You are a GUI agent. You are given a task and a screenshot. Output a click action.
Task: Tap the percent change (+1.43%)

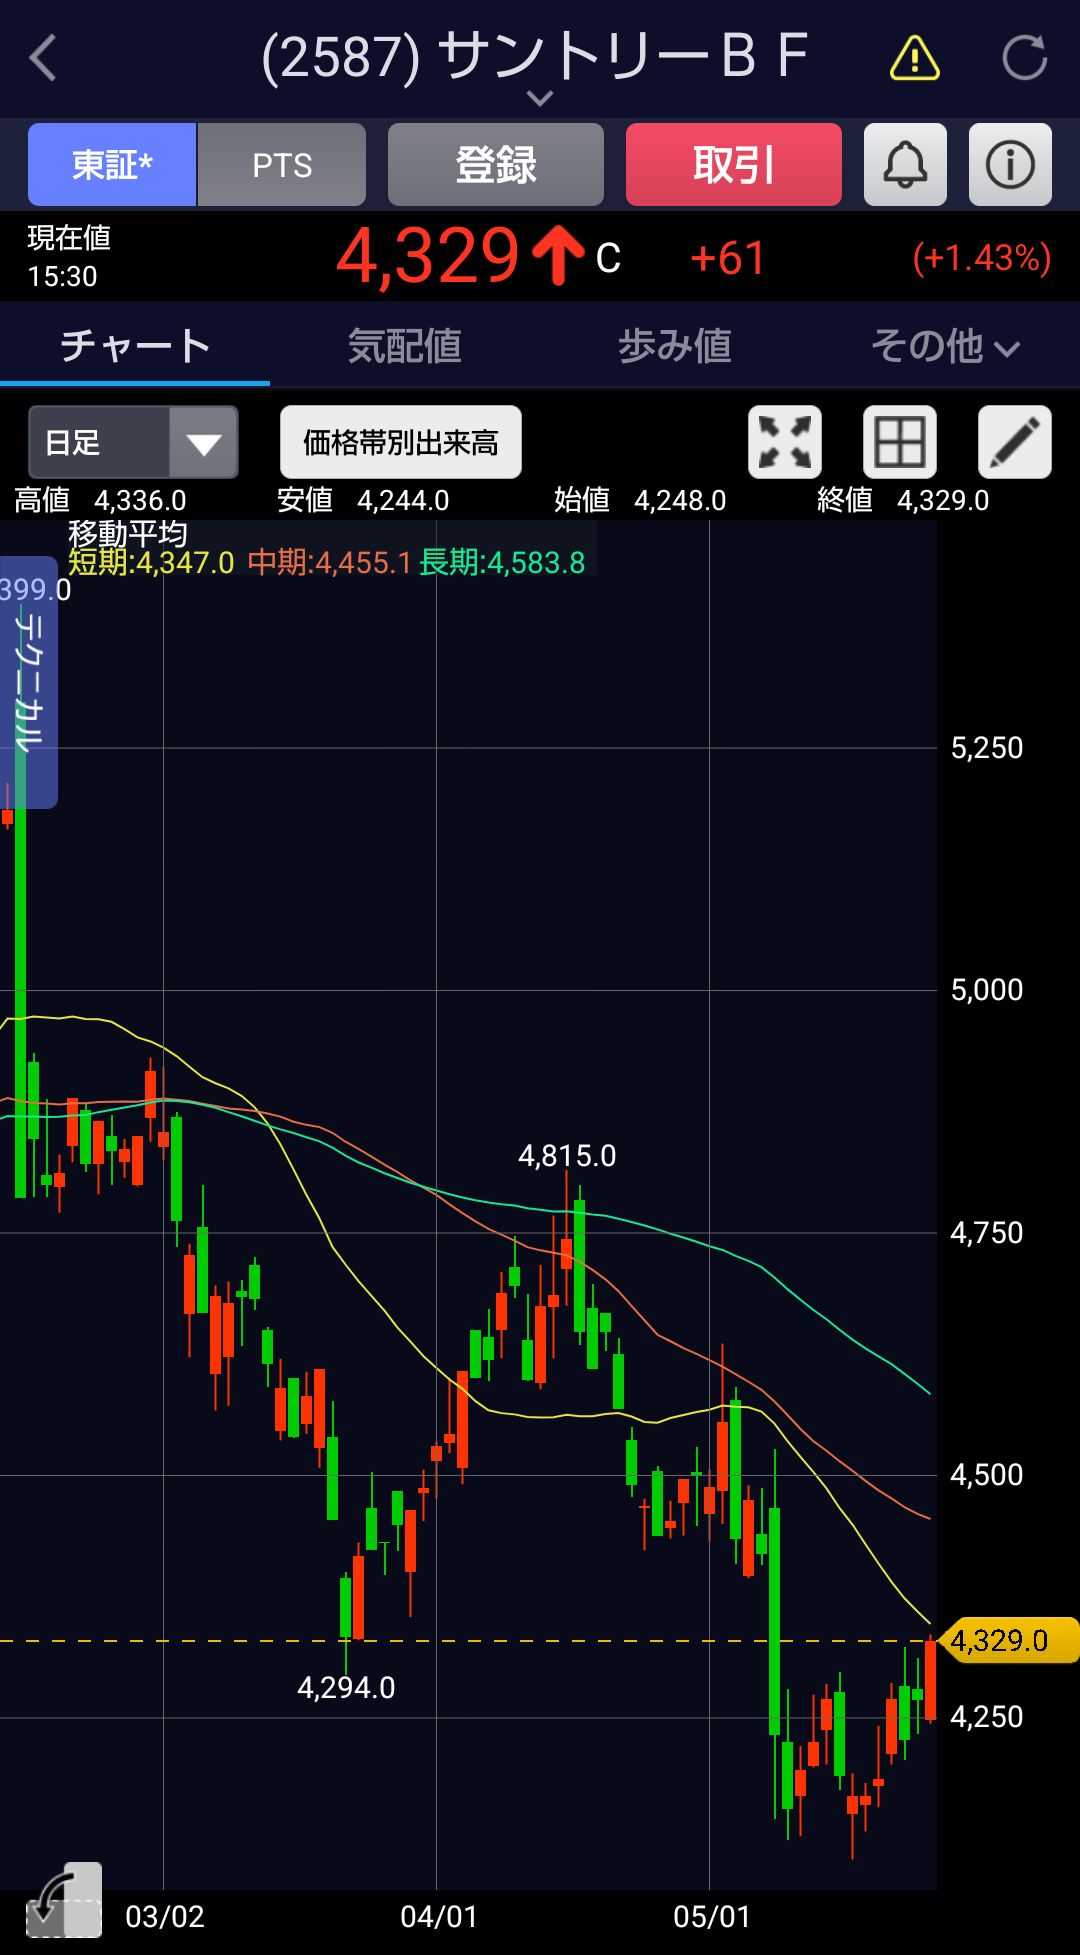click(982, 258)
